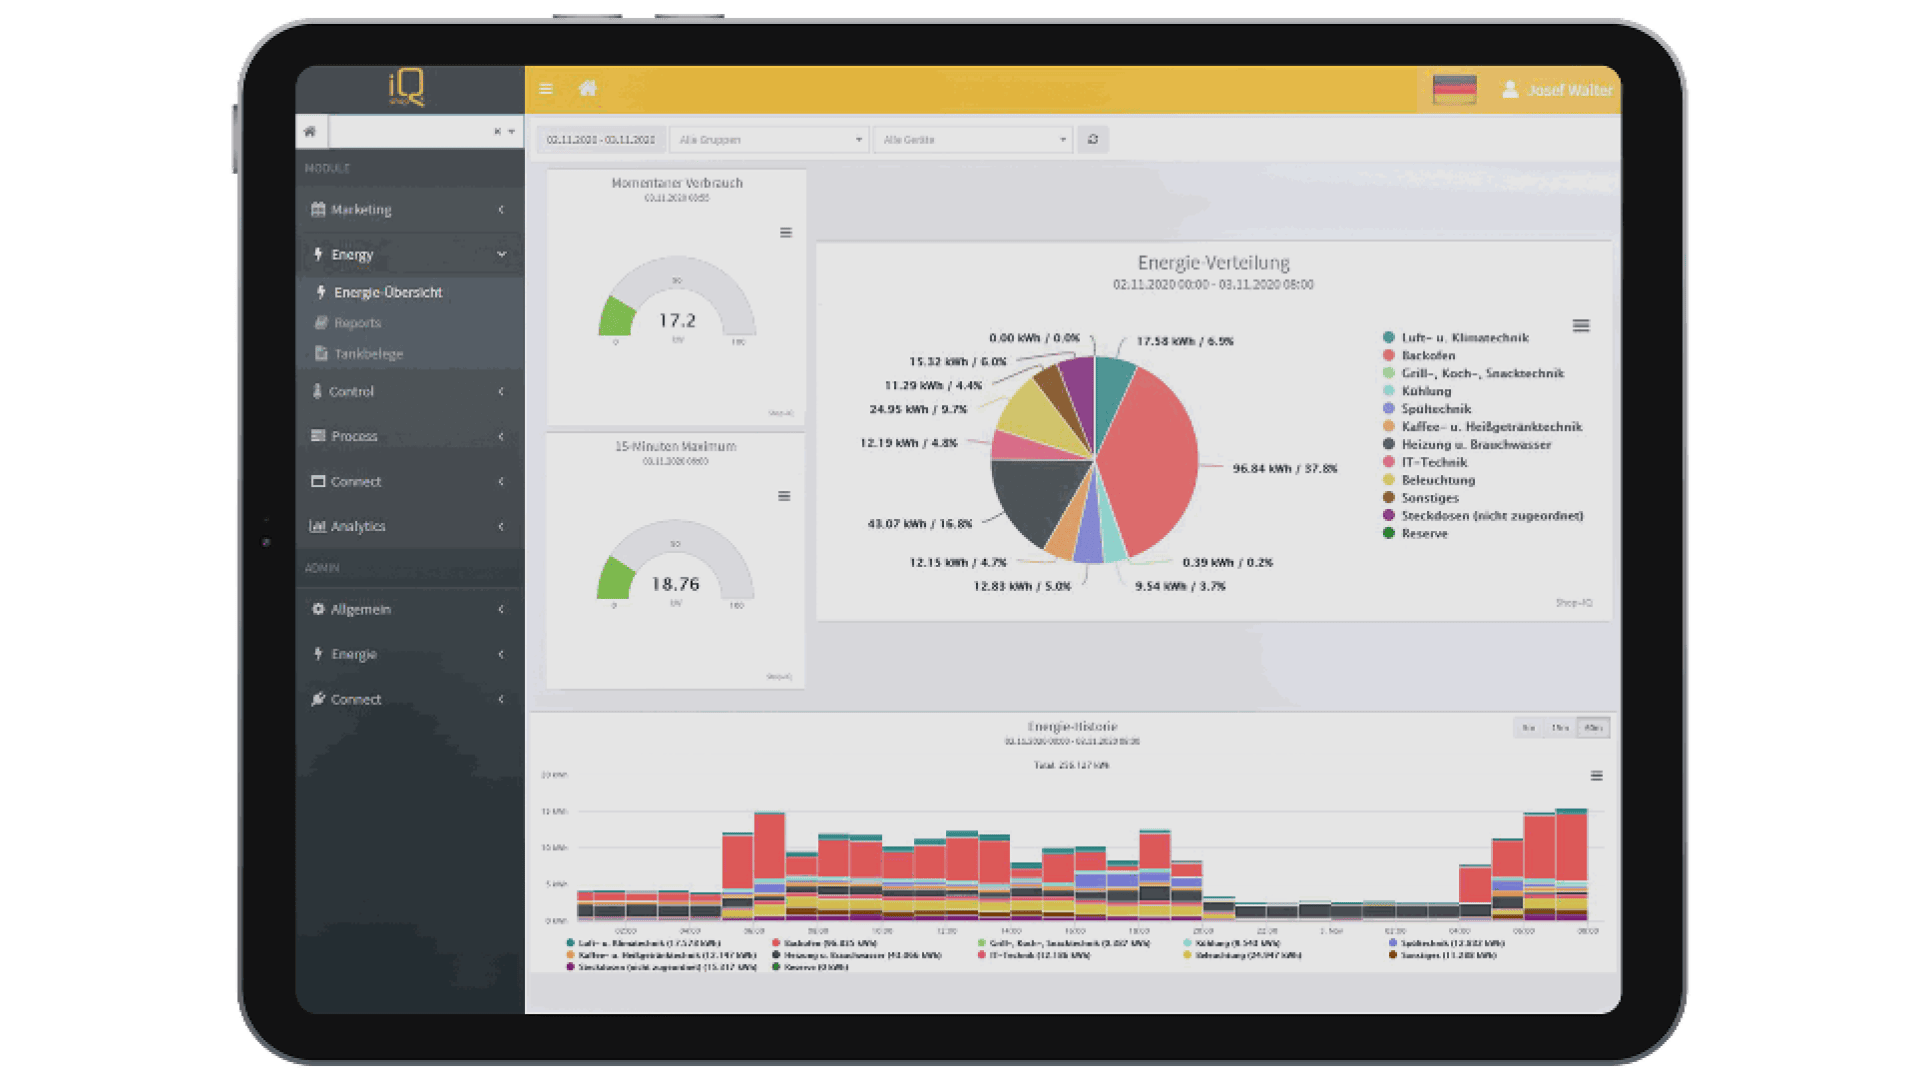The height and width of the screenshot is (1080, 1920).
Task: Switch Energie-Historie to the 15m view
Action: coord(1558,728)
